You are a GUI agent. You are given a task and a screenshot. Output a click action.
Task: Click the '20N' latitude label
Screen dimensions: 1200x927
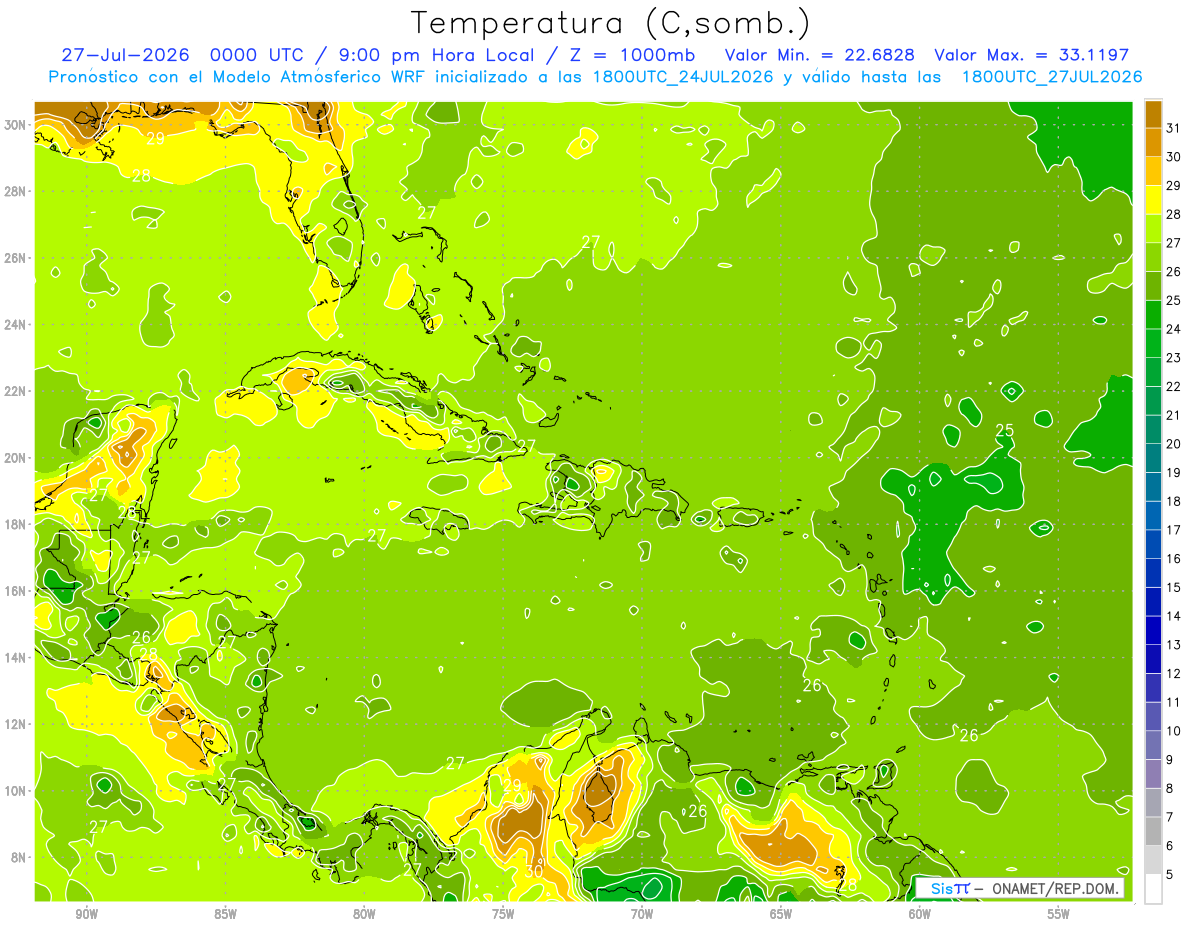17,458
